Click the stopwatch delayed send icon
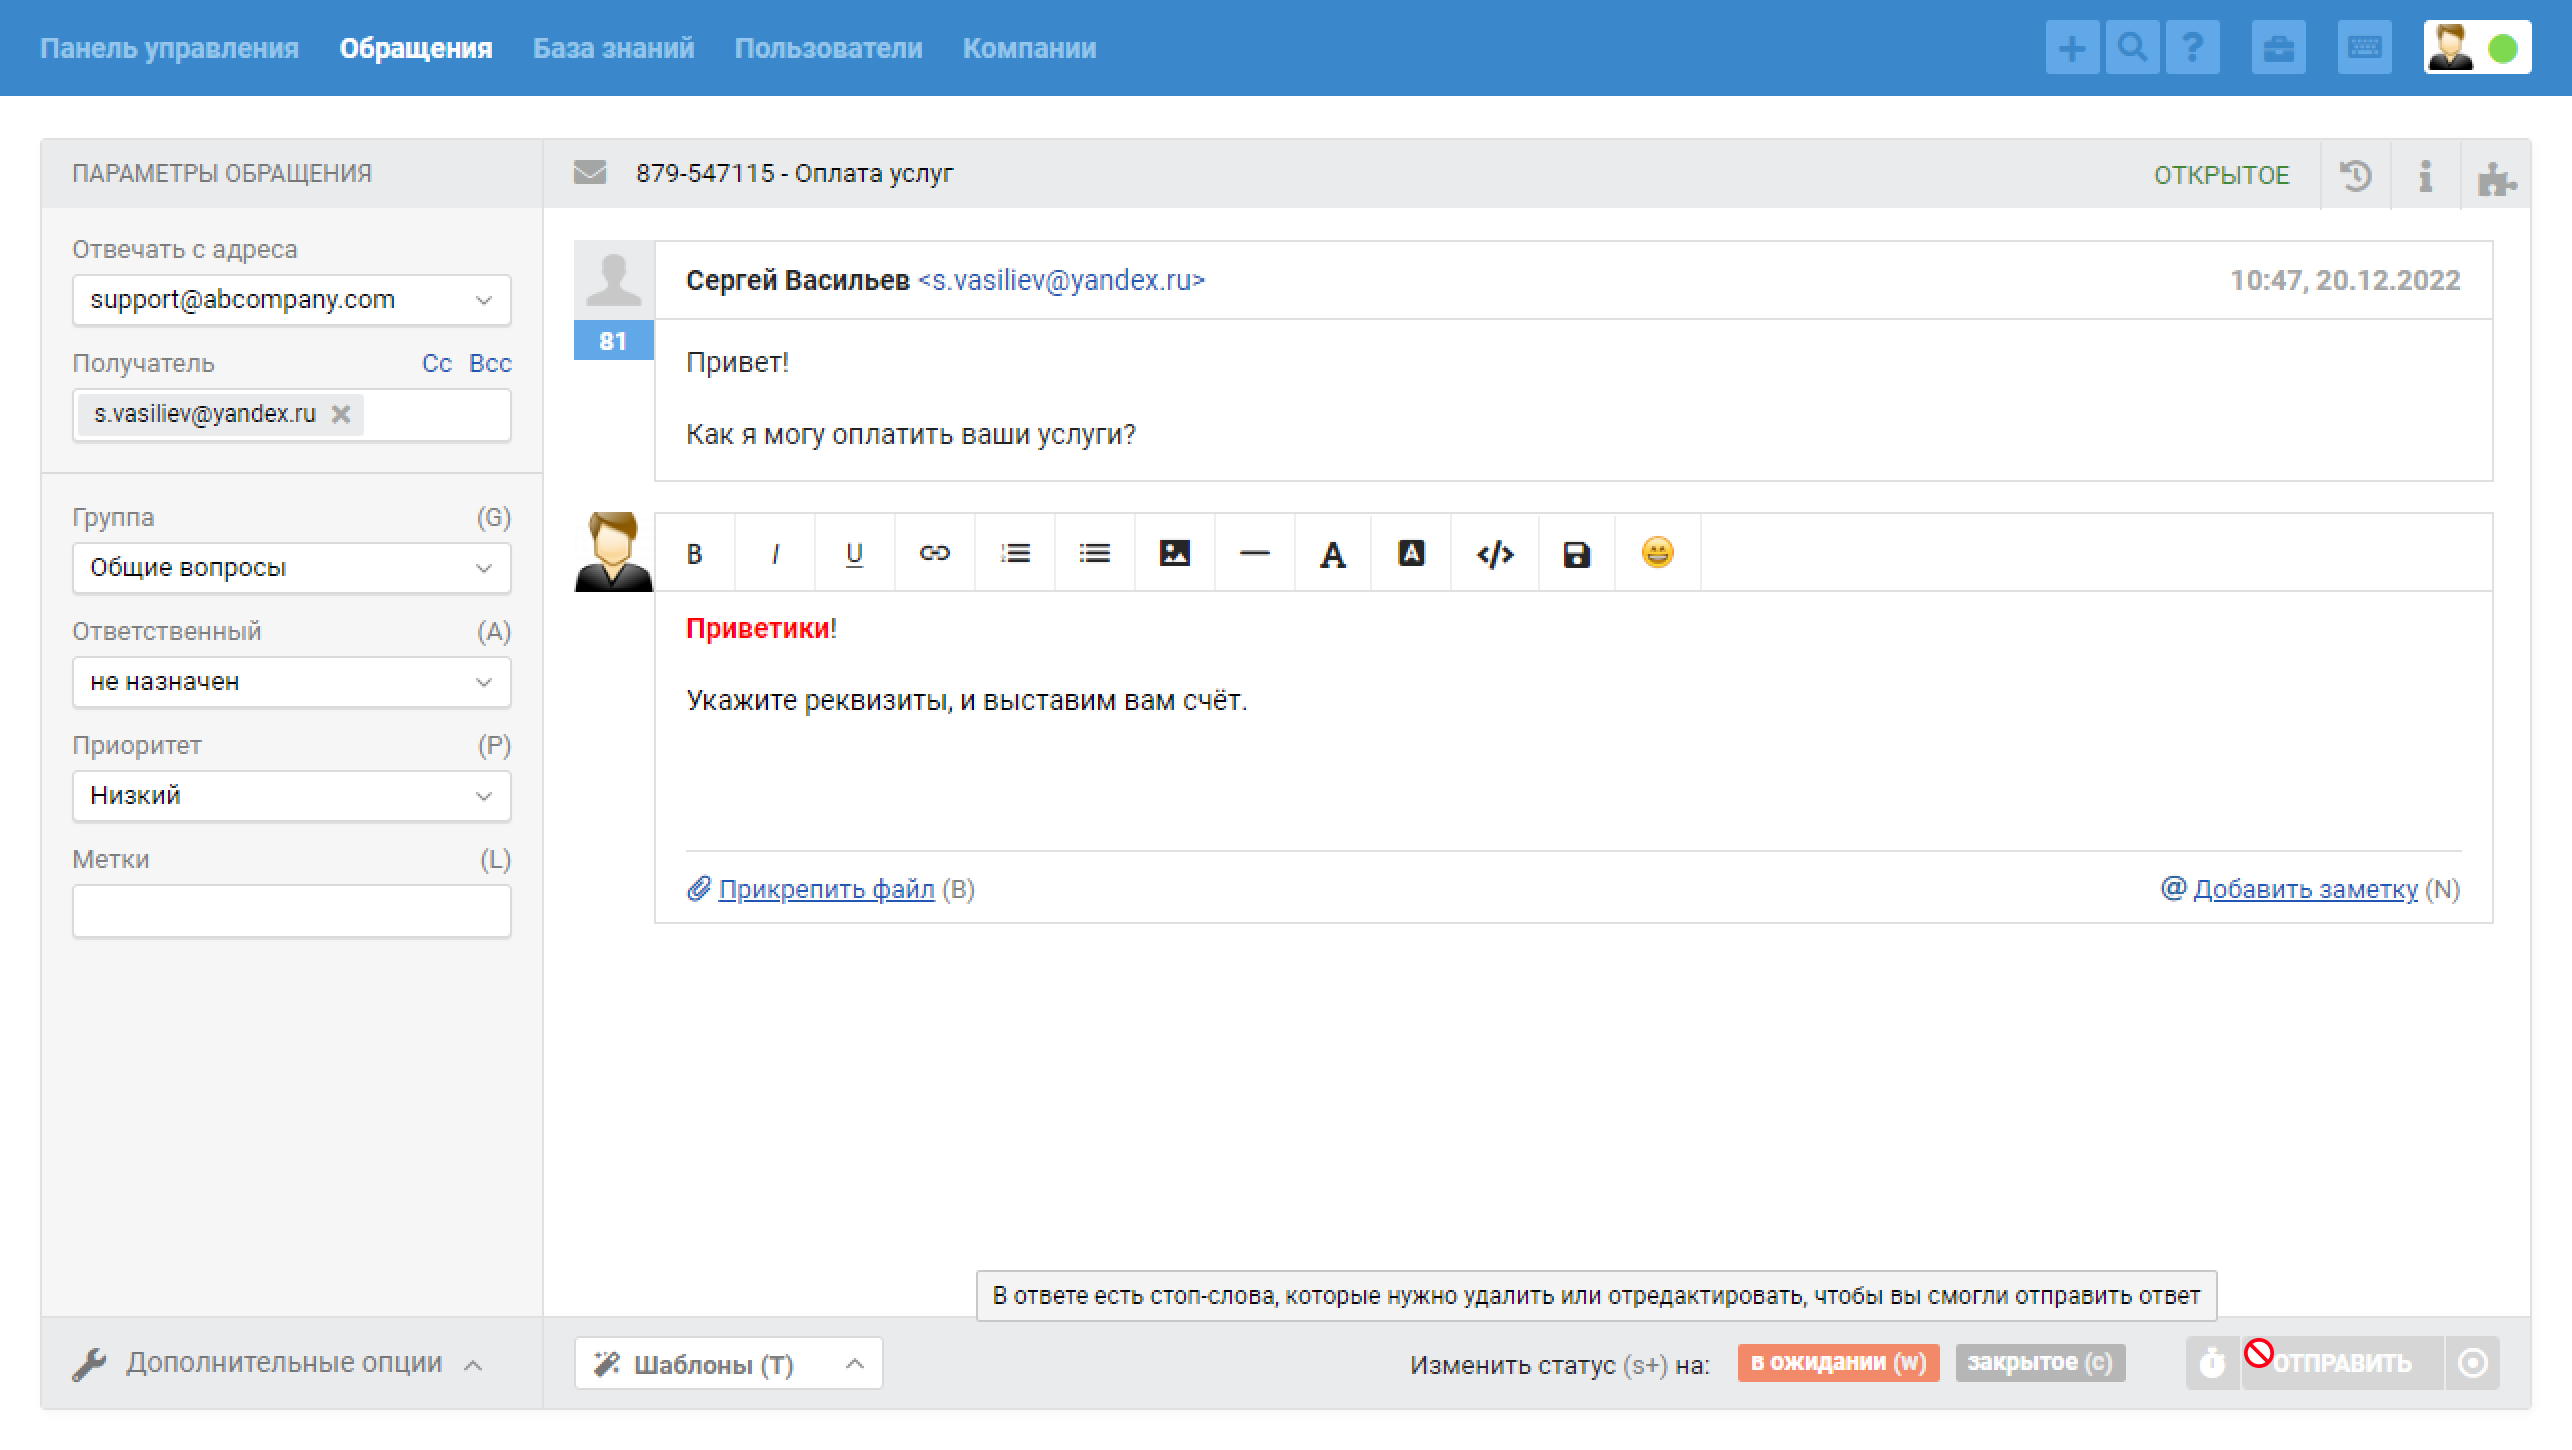 click(x=2212, y=1363)
